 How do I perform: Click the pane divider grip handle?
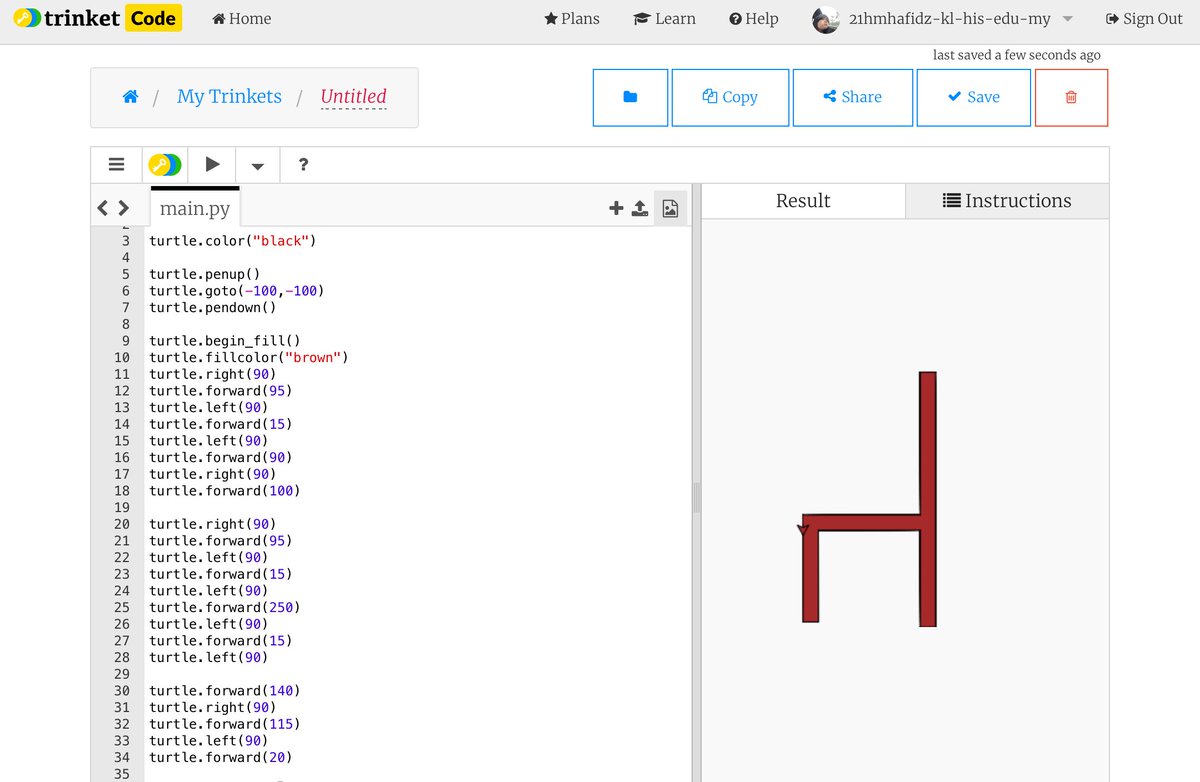pos(697,497)
